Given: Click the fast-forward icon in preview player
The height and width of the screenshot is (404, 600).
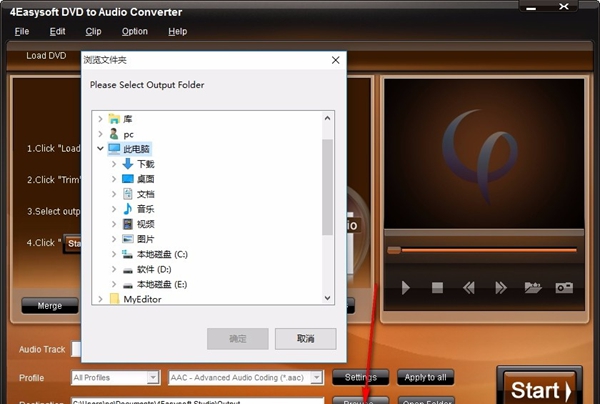Looking at the screenshot, I should click(501, 288).
